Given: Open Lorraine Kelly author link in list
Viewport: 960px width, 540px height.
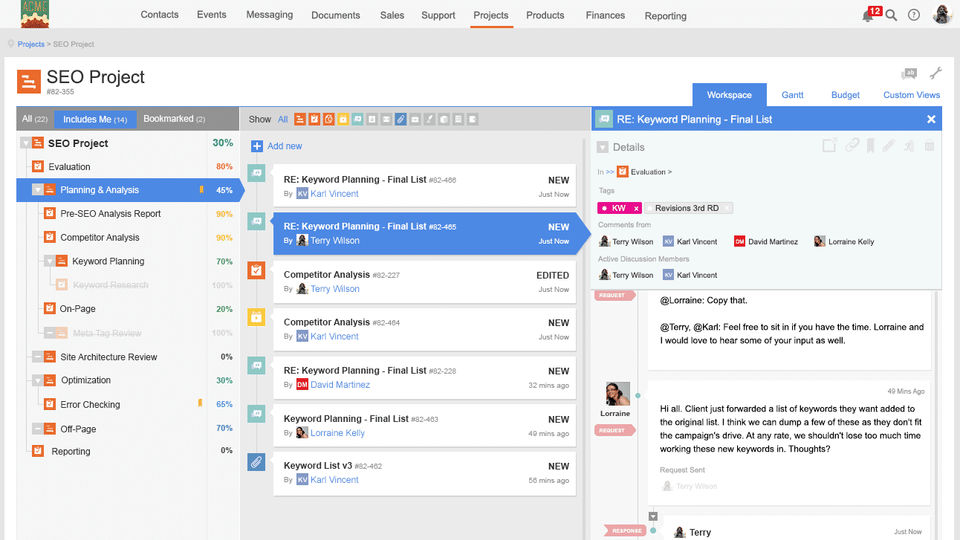Looking at the screenshot, I should point(337,433).
